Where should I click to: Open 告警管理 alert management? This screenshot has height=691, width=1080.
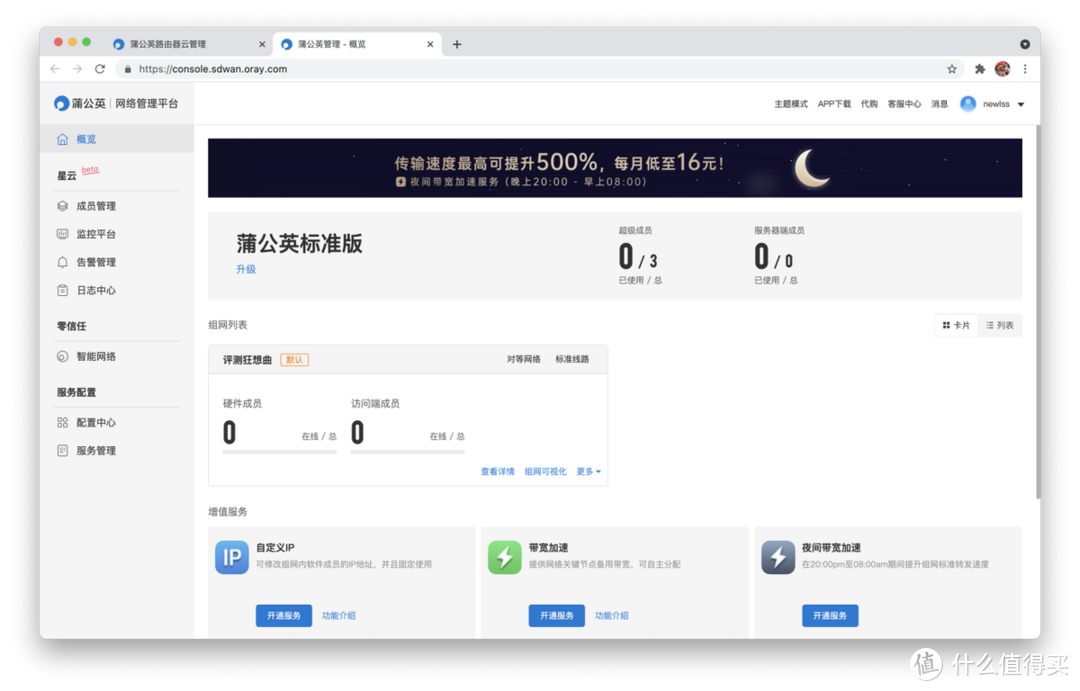coord(95,262)
